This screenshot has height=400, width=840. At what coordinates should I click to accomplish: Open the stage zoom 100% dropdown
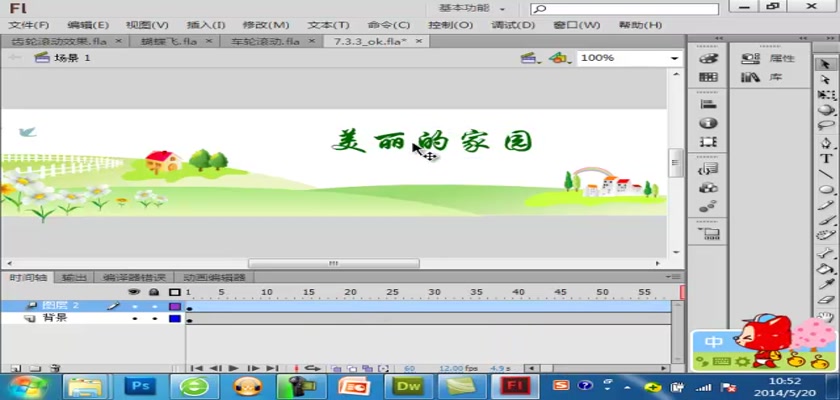(674, 59)
